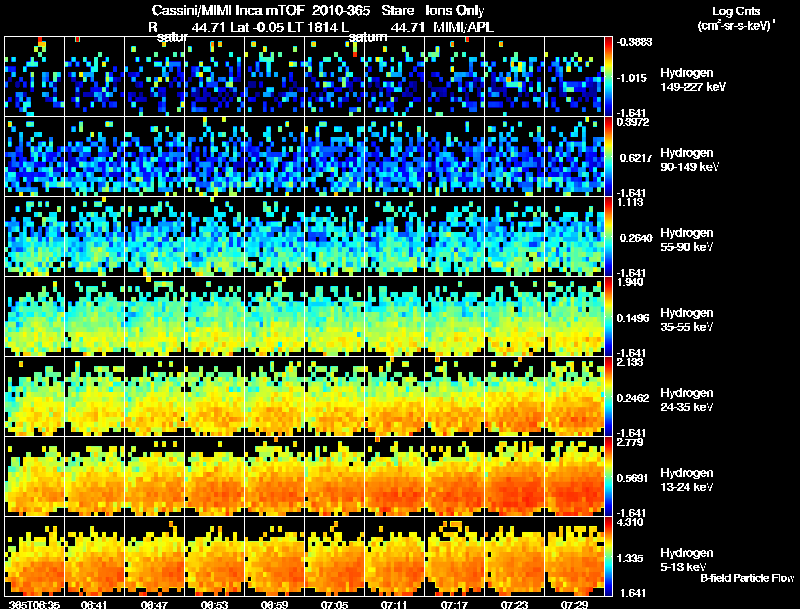Select the '0.2462' color scale value
Image resolution: width=800 pixels, height=609 pixels.
point(633,398)
